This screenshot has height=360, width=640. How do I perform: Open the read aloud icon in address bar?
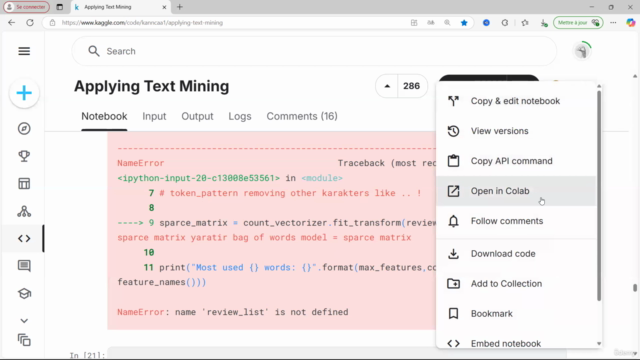431,23
